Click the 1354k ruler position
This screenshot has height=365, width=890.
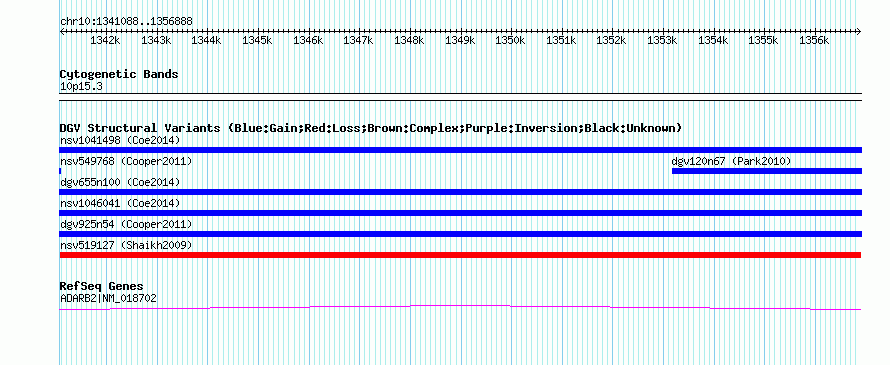[x=713, y=41]
